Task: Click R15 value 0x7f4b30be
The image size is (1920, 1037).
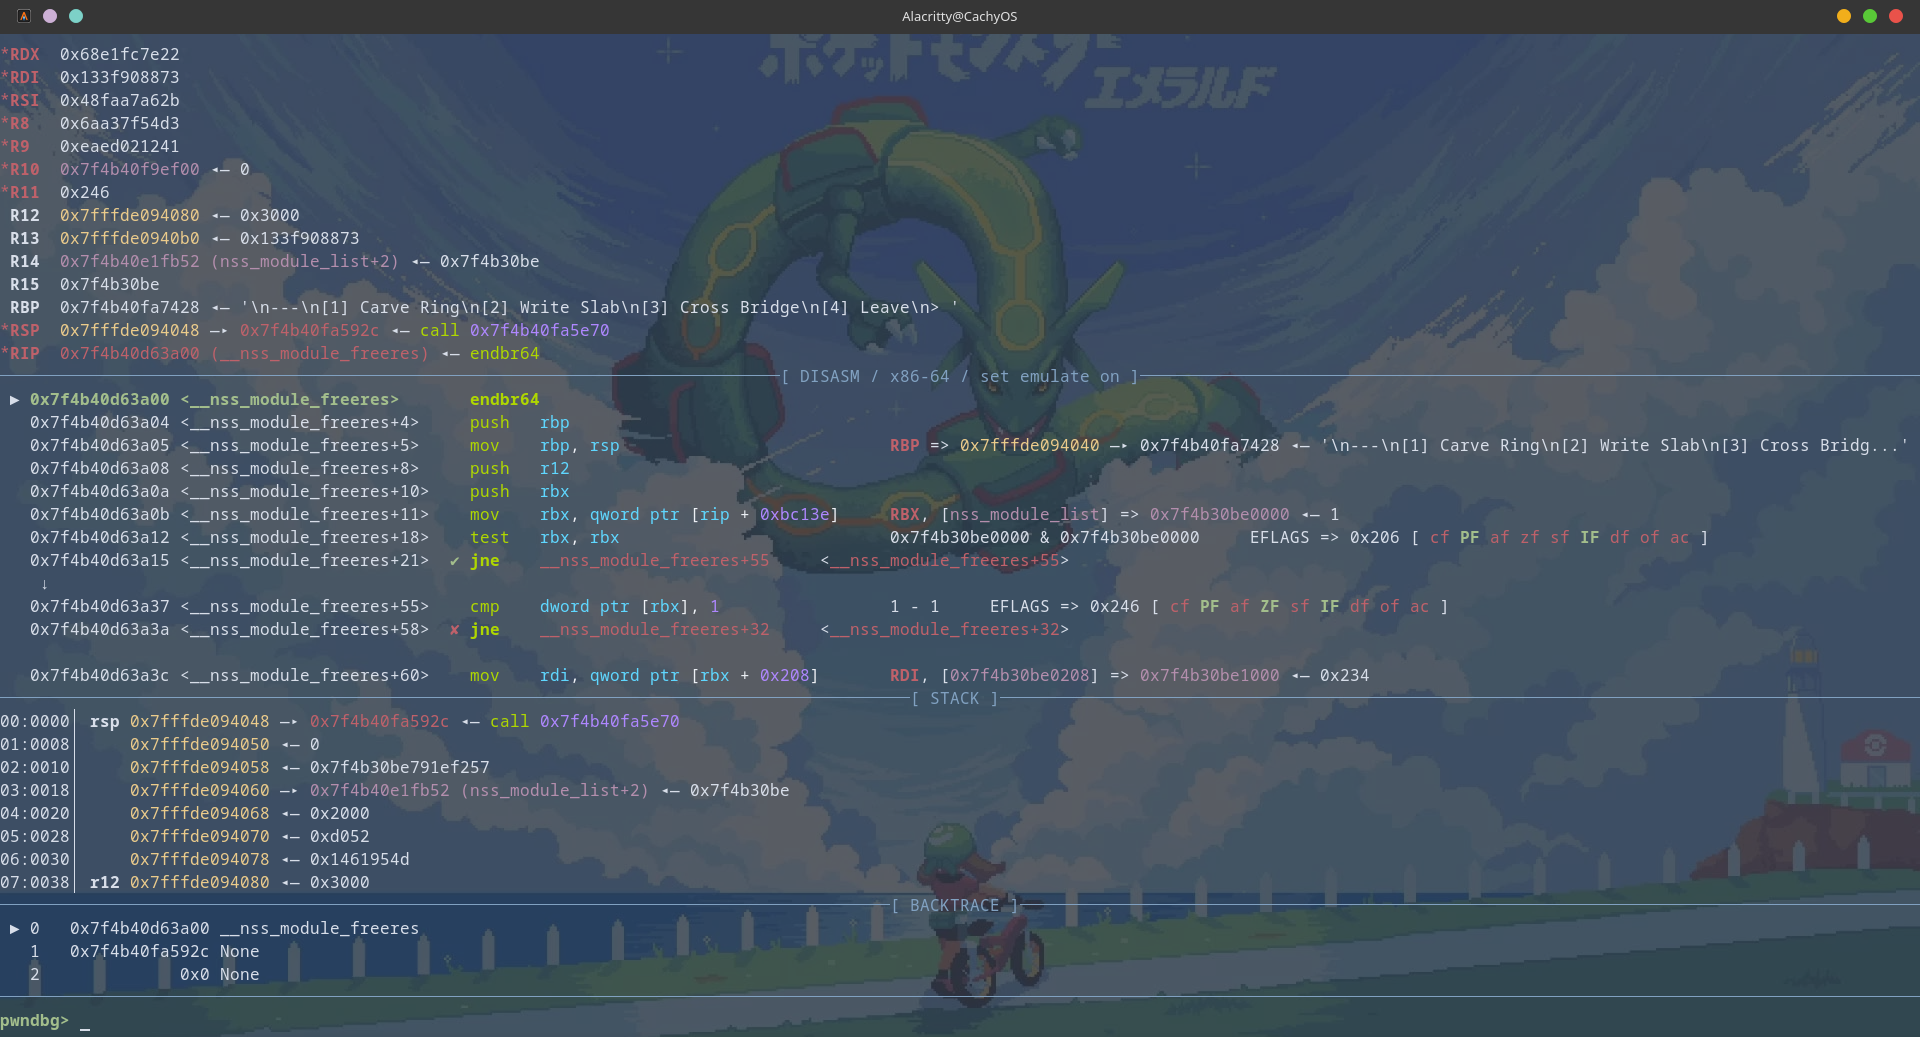Action: click(x=110, y=284)
